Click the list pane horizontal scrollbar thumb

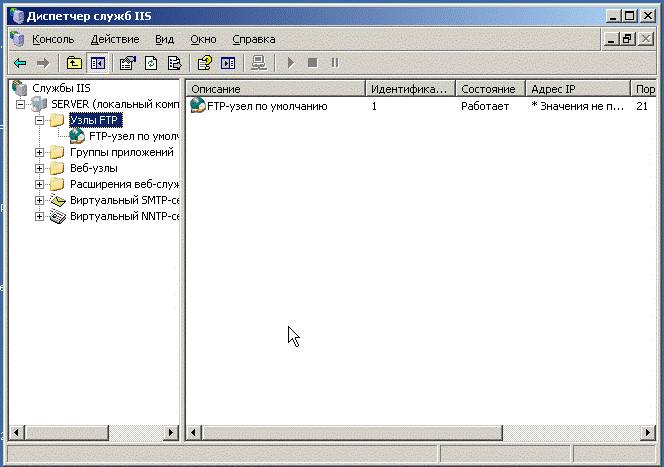352,433
